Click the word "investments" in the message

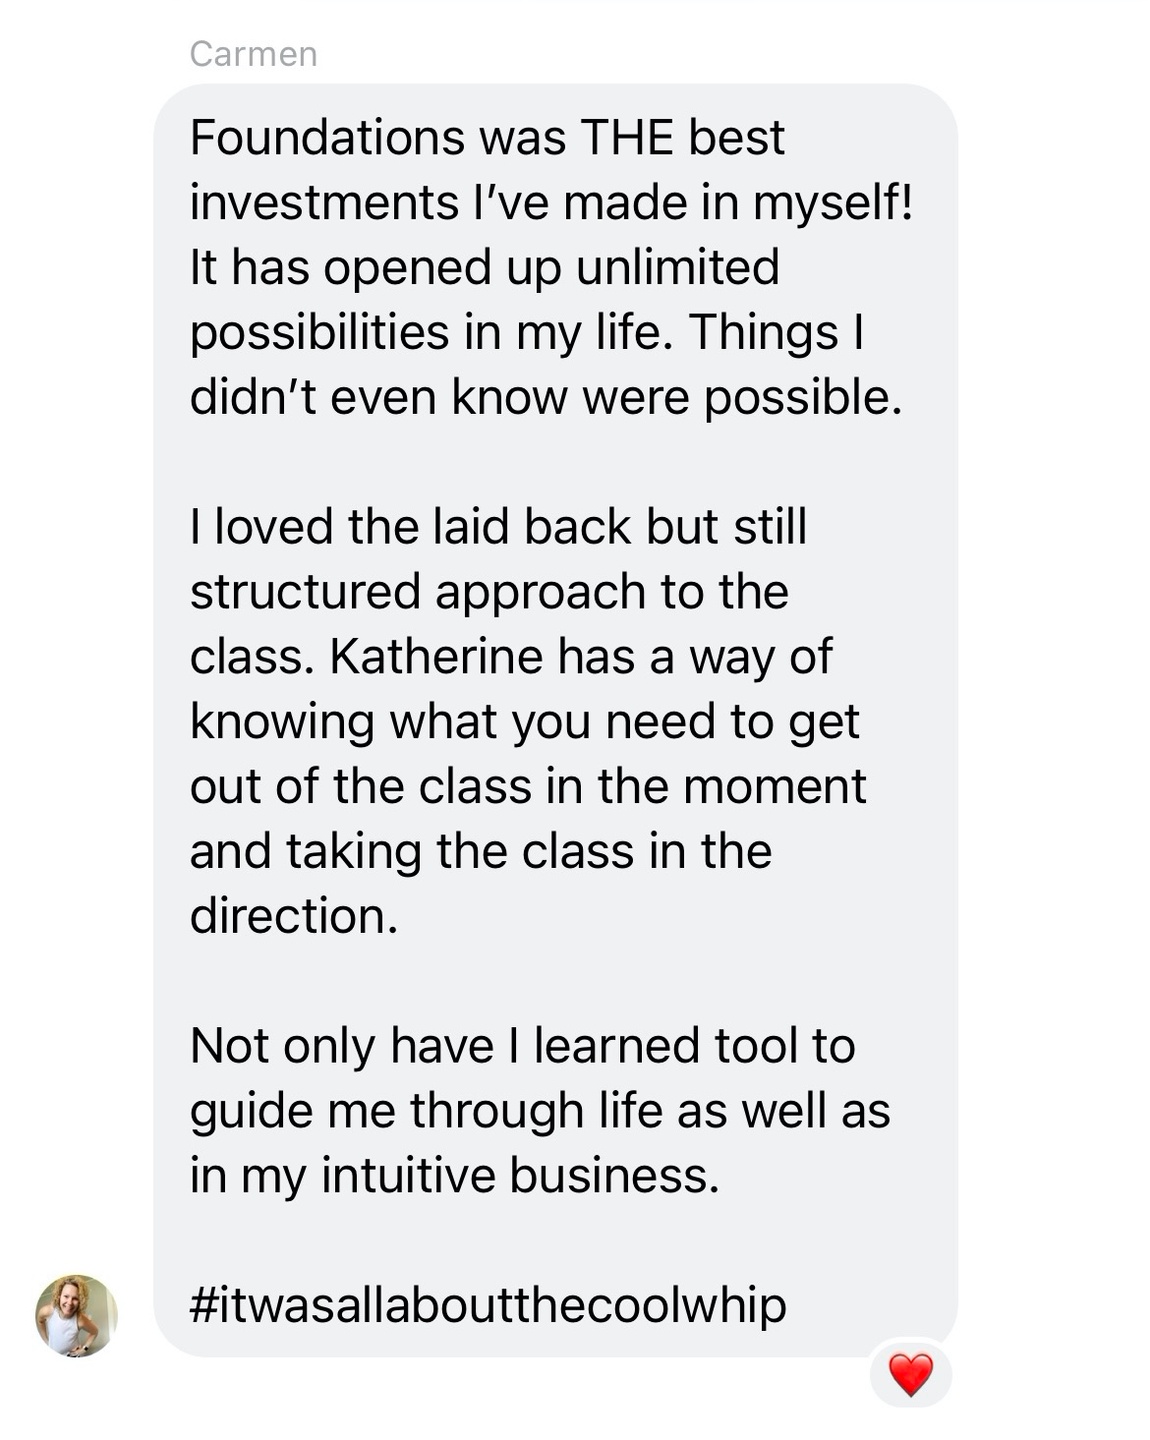pos(324,203)
